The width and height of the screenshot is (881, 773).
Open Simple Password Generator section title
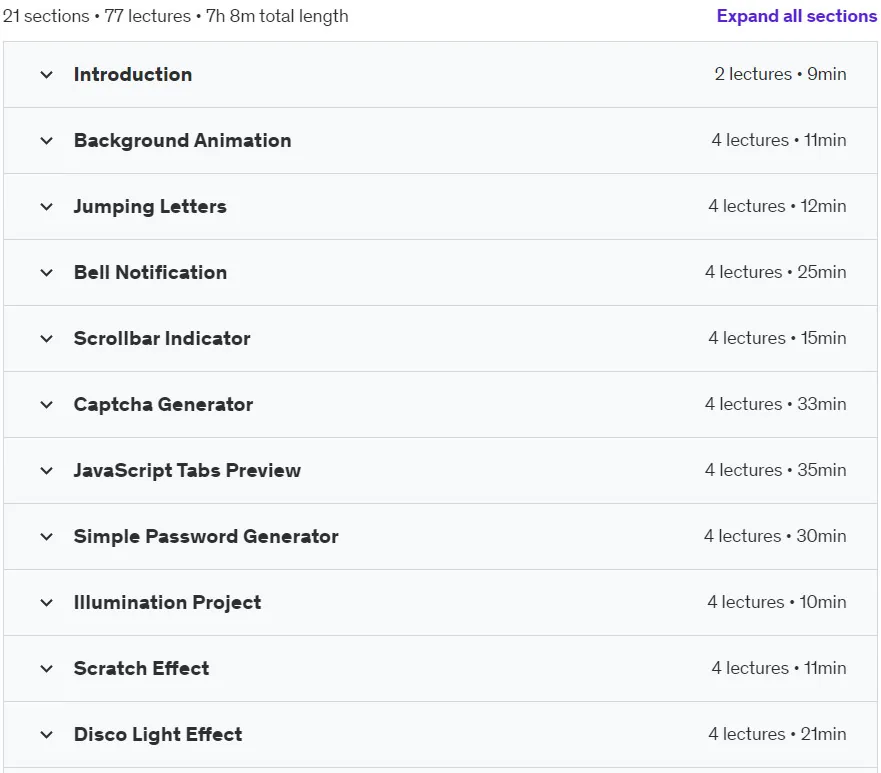tap(206, 536)
